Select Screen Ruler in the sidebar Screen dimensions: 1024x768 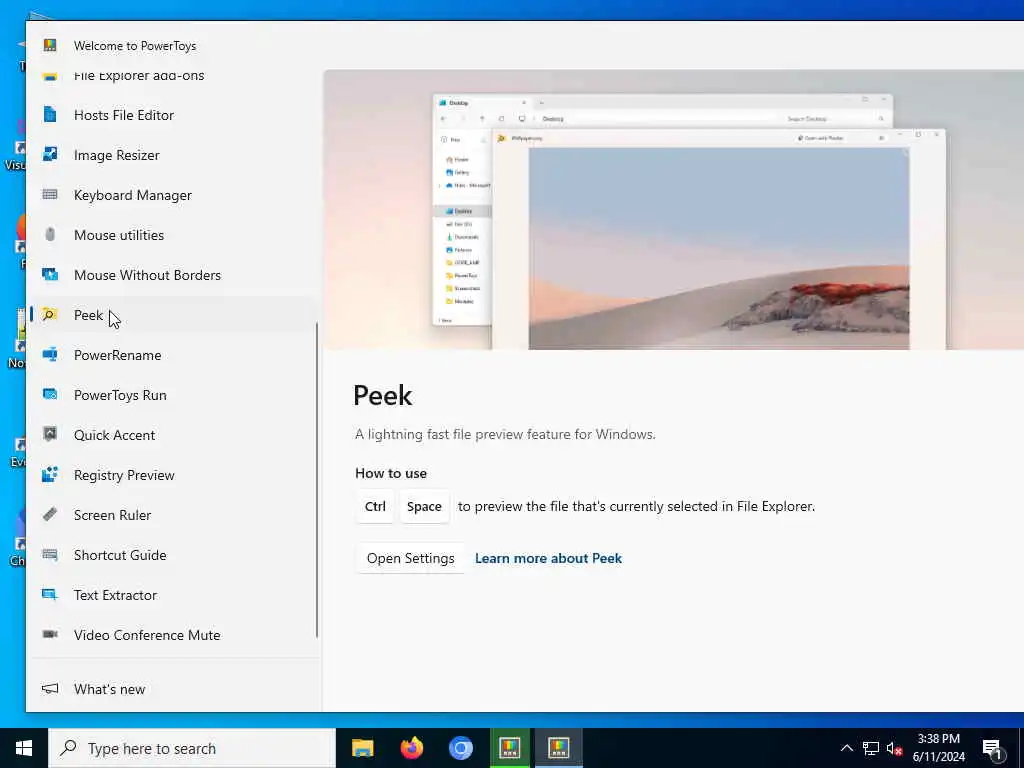tap(174, 515)
